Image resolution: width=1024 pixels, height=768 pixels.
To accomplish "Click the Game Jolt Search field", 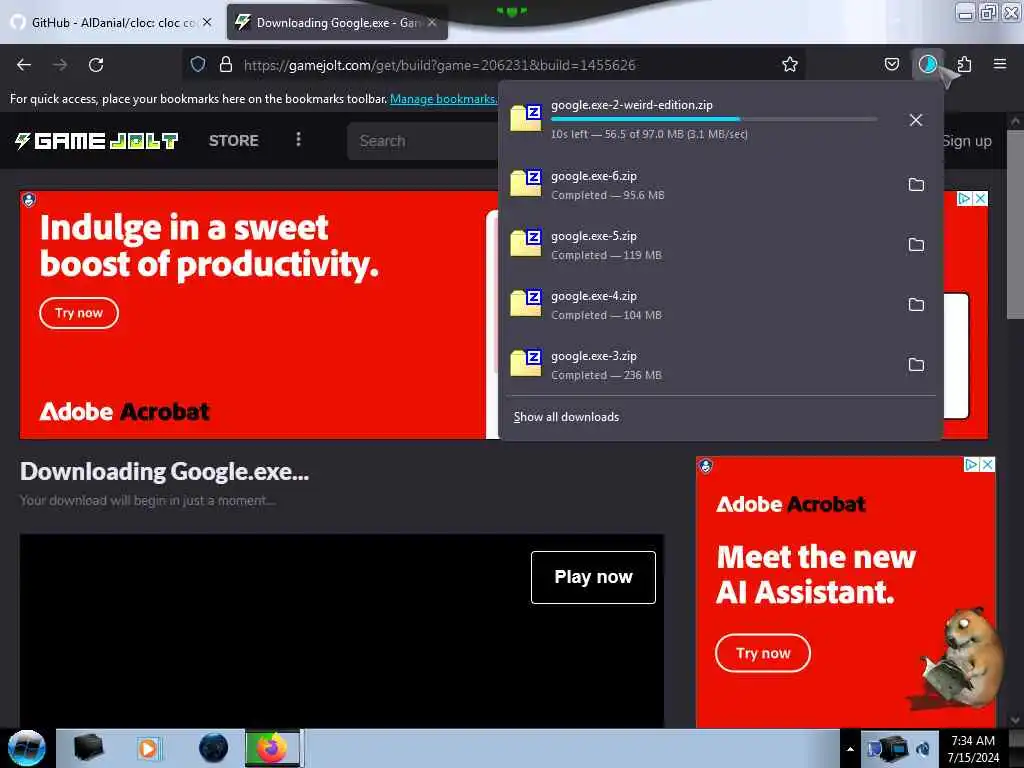I will [x=424, y=141].
